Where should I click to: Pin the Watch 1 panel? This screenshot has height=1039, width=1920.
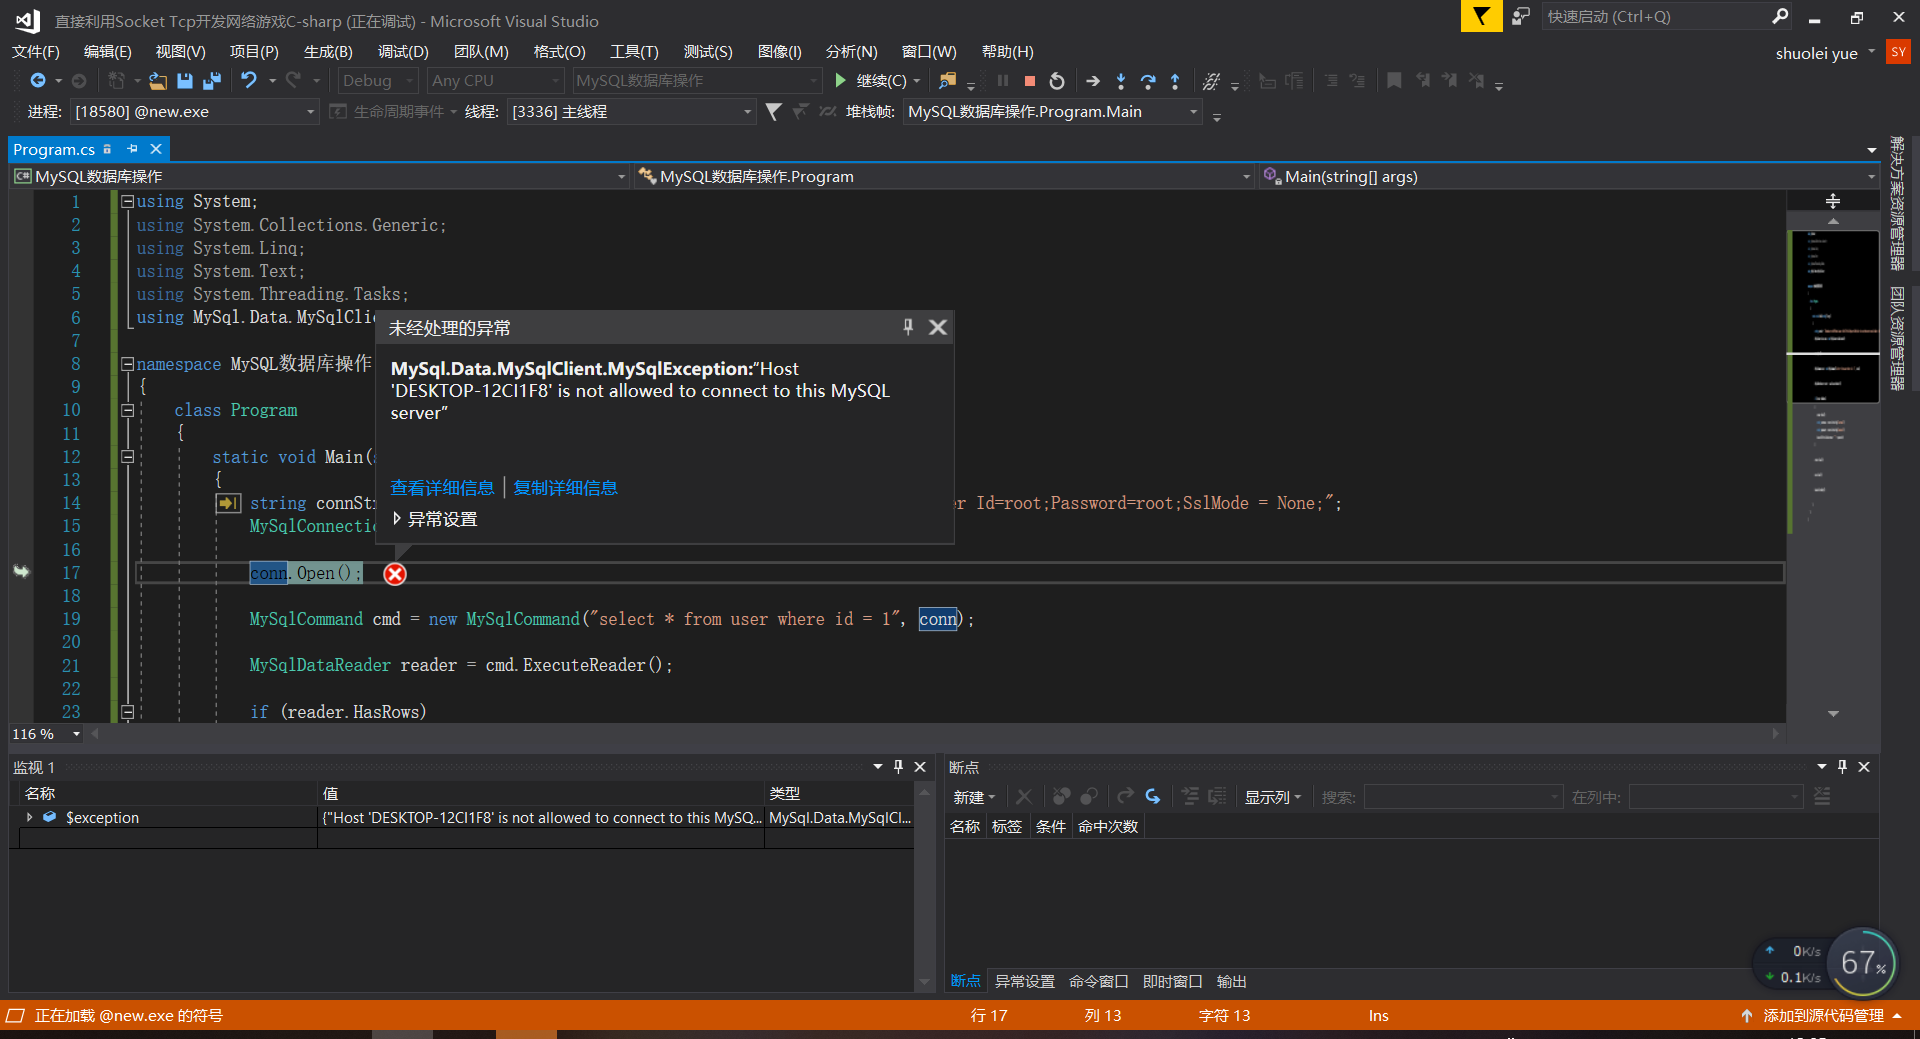click(x=898, y=767)
